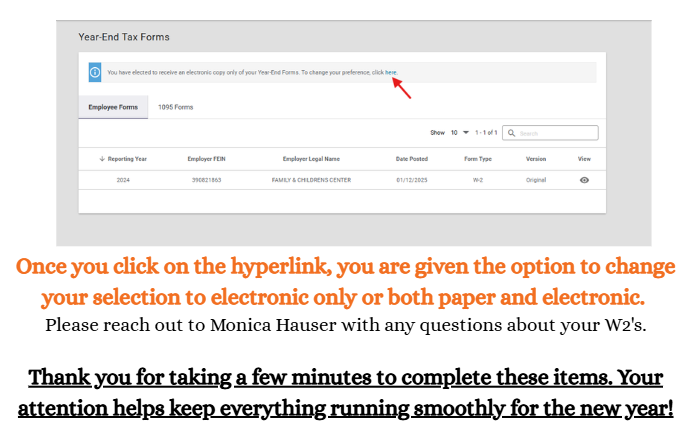The image size is (691, 438).
Task: Select the 2024 reporting year cell
Action: coord(123,180)
